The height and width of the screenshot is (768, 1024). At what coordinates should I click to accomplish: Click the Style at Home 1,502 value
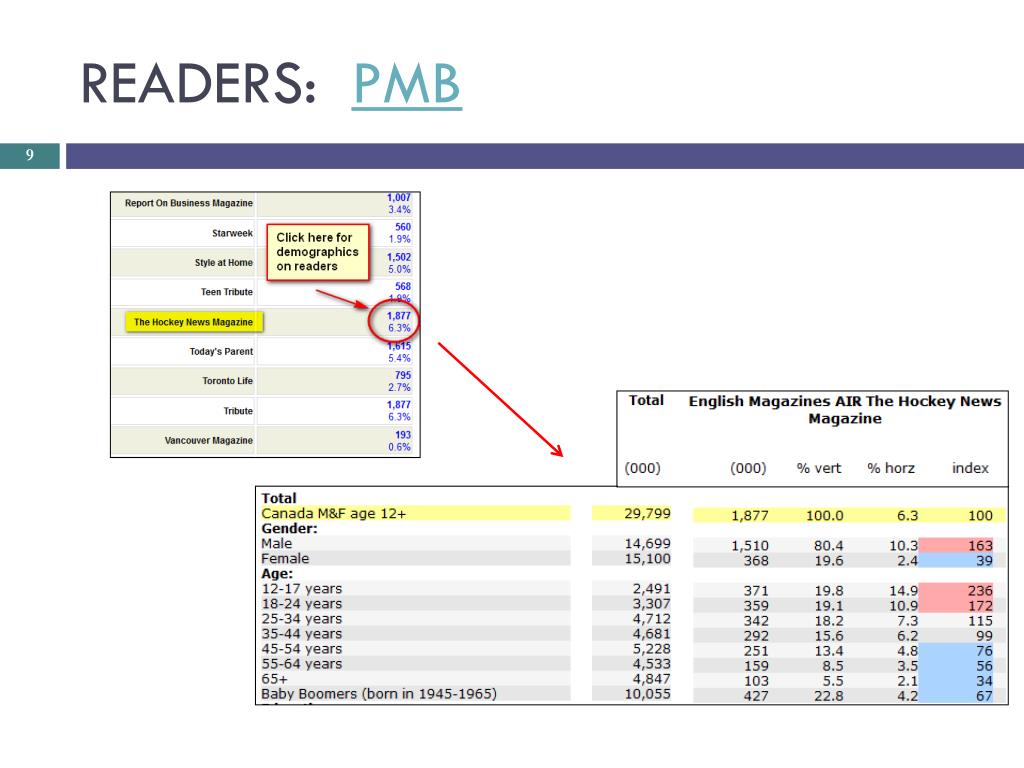pyautogui.click(x=398, y=257)
